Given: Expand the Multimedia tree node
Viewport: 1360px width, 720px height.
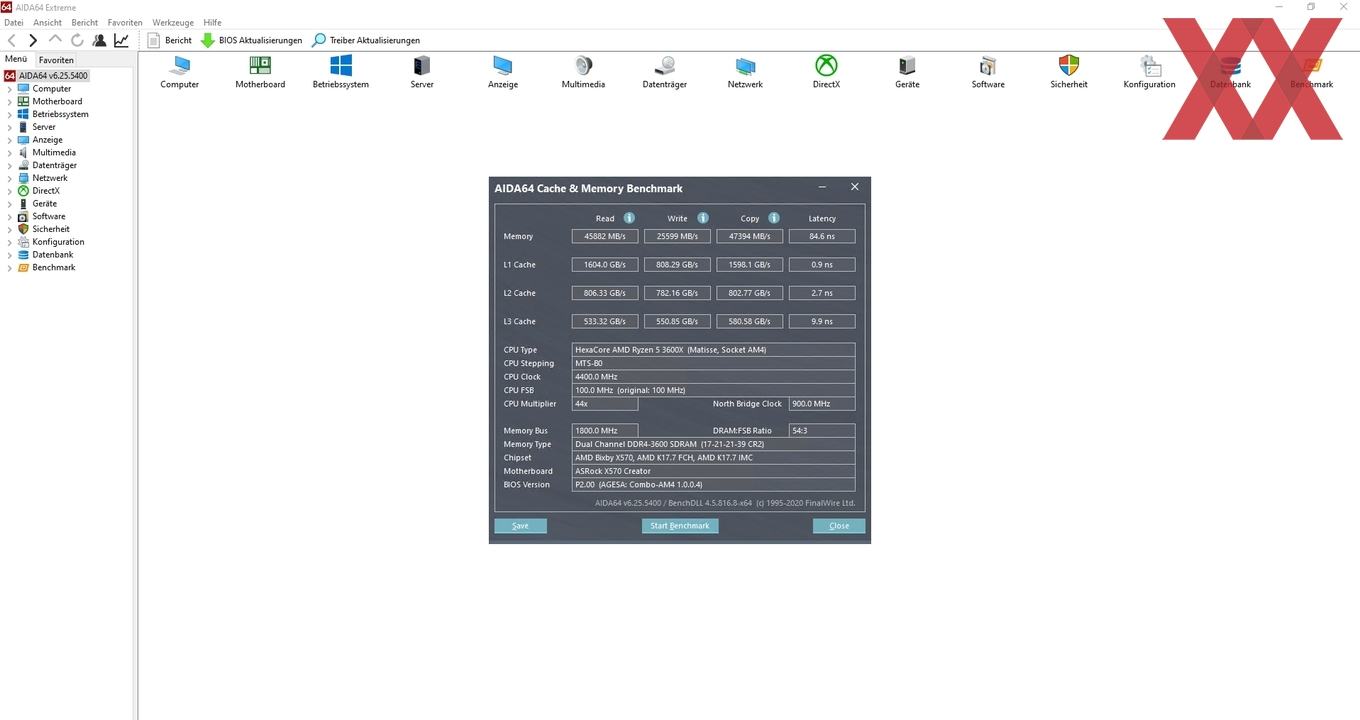Looking at the screenshot, I should (x=10, y=153).
